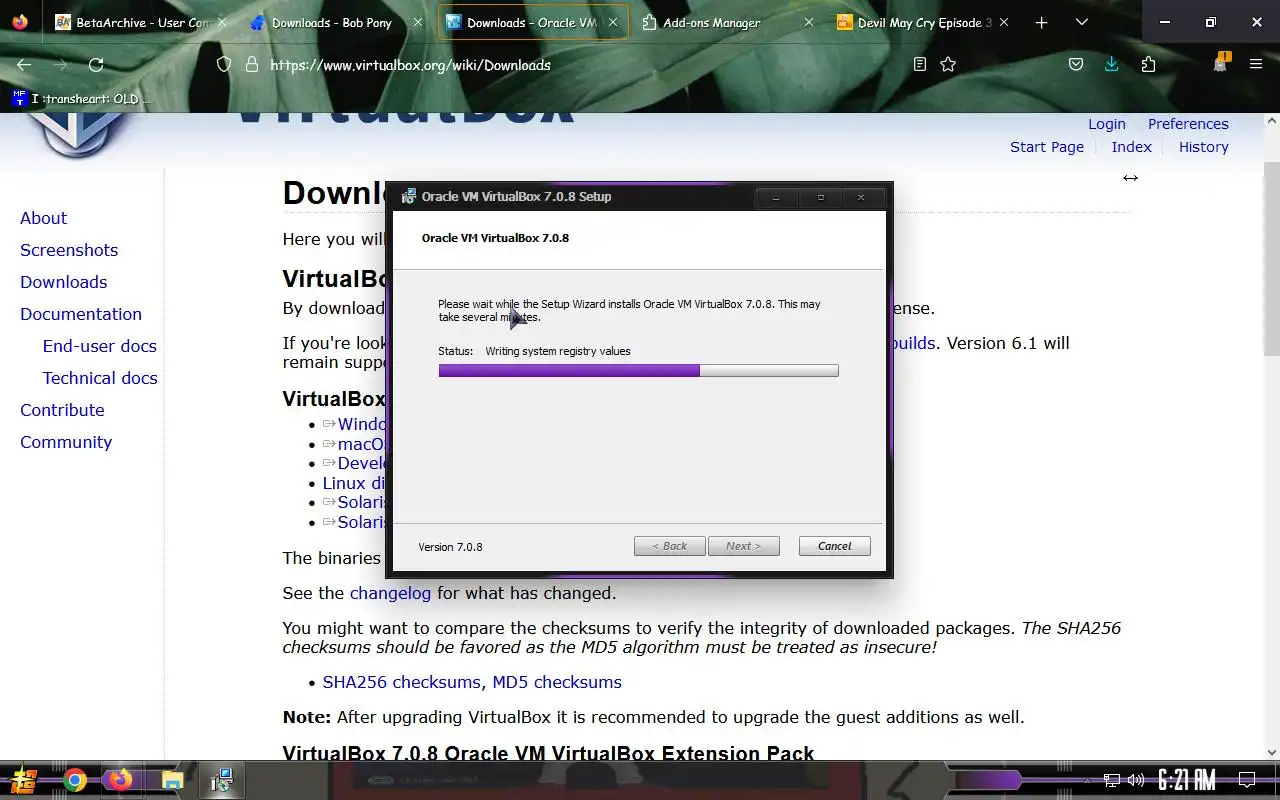
Task: Open a new tab with the plus button
Action: tap(1041, 22)
